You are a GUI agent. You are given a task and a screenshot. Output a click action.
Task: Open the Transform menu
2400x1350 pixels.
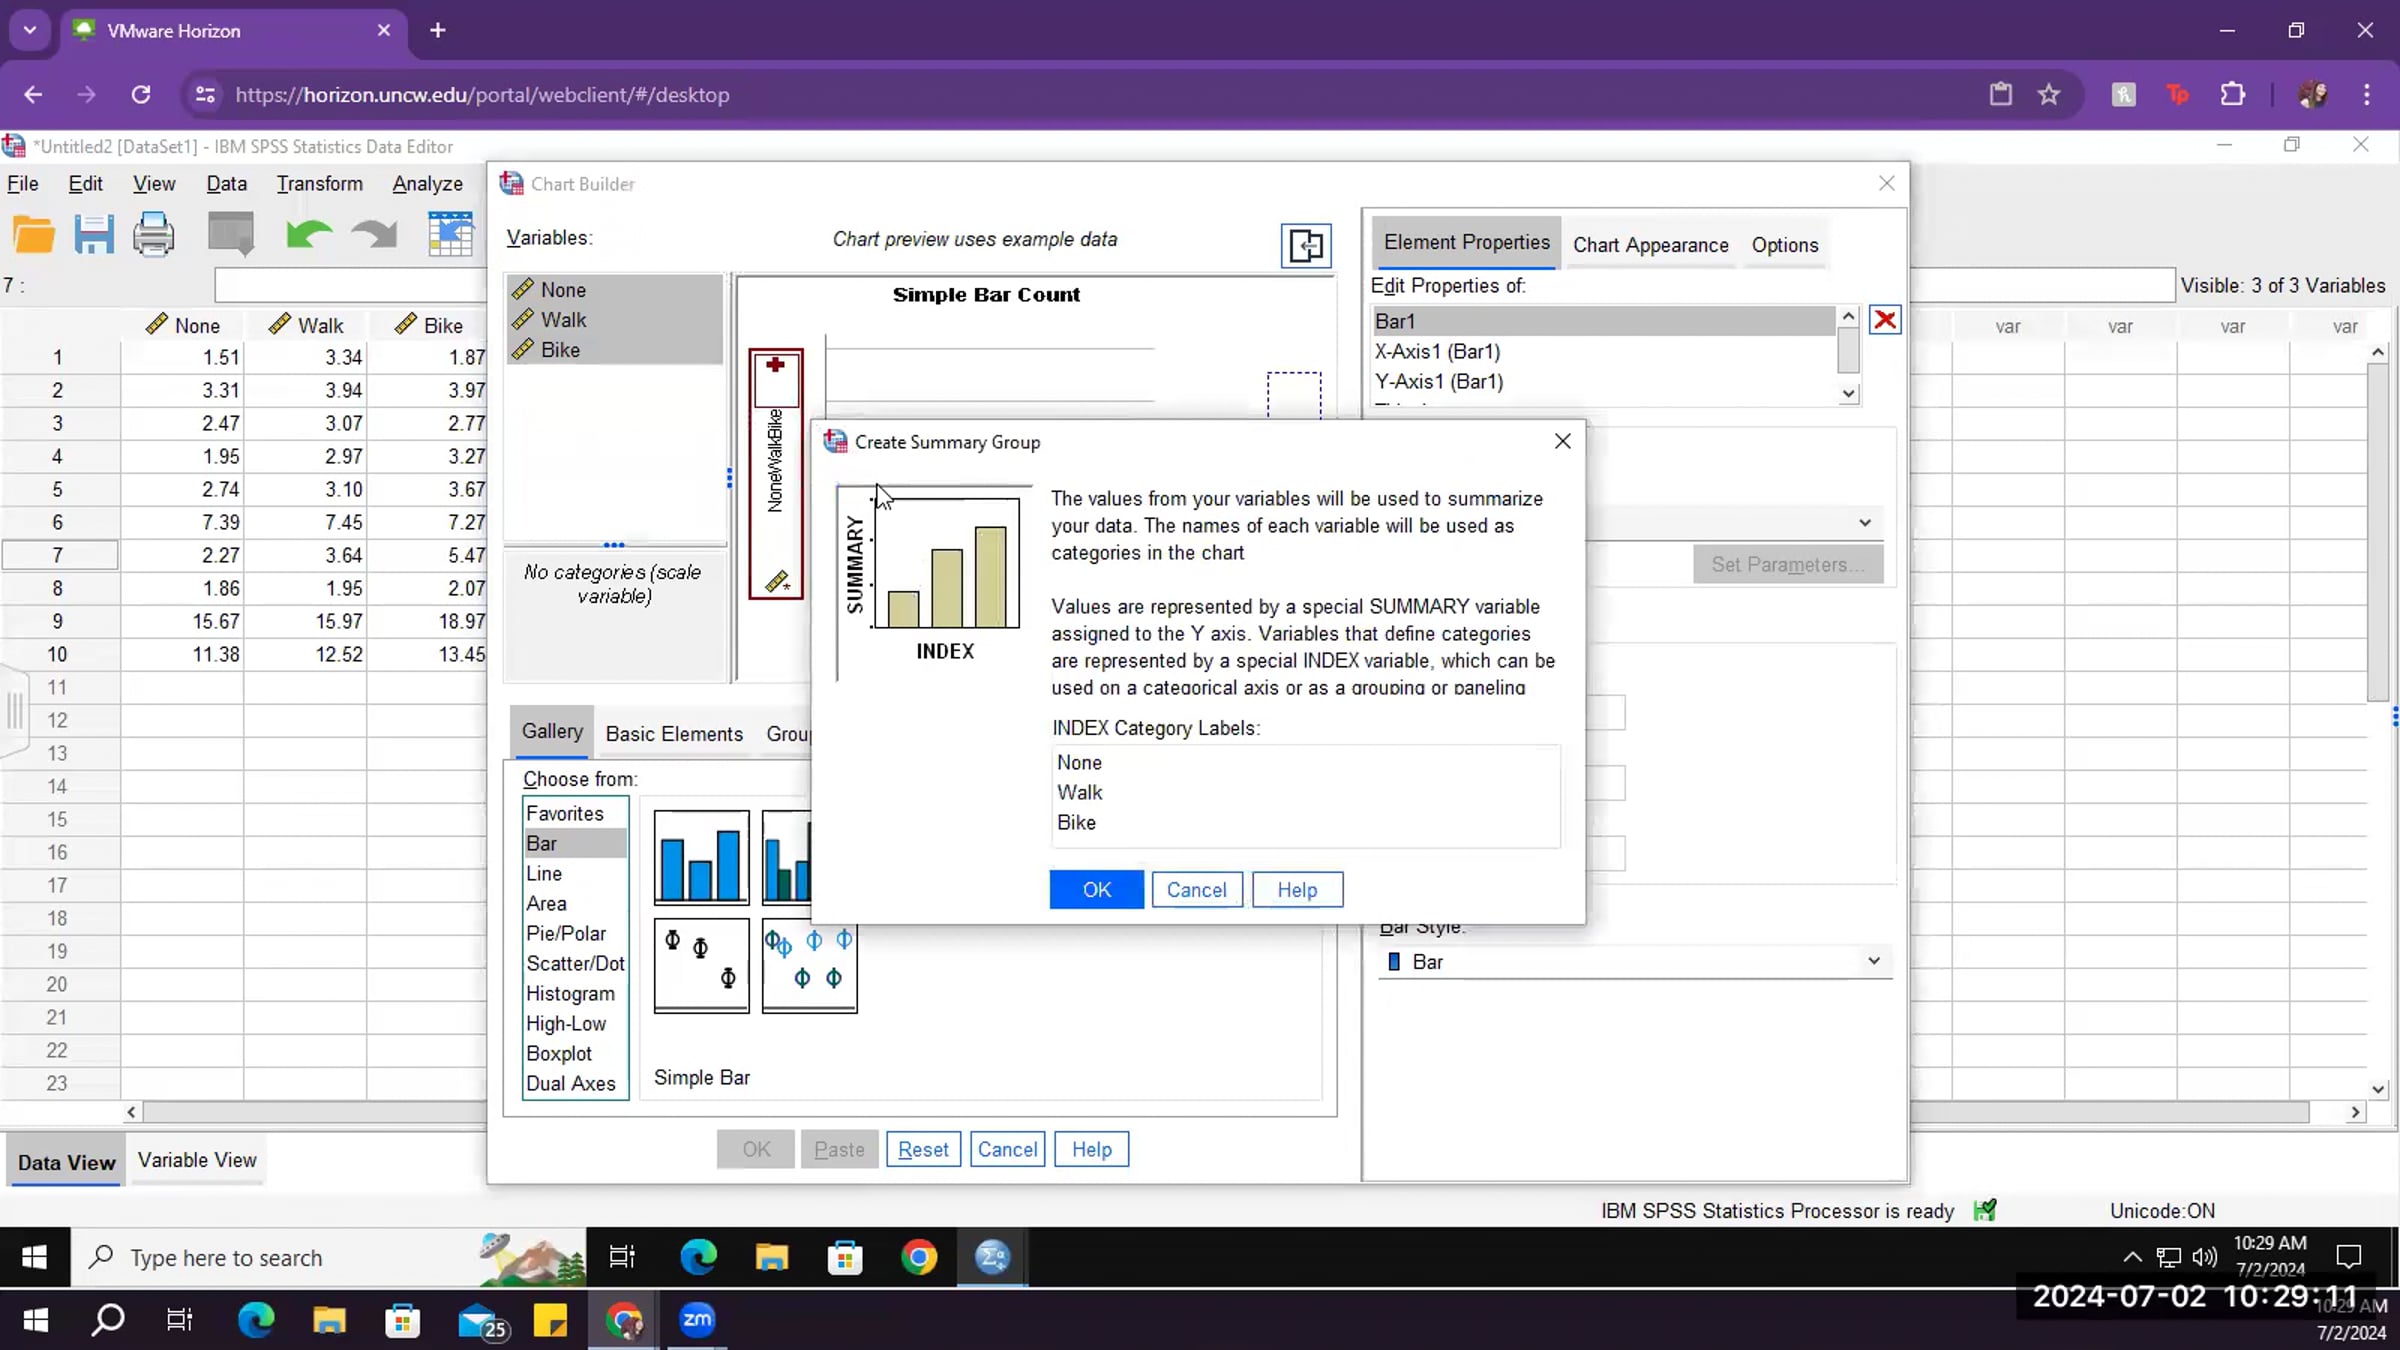click(319, 184)
